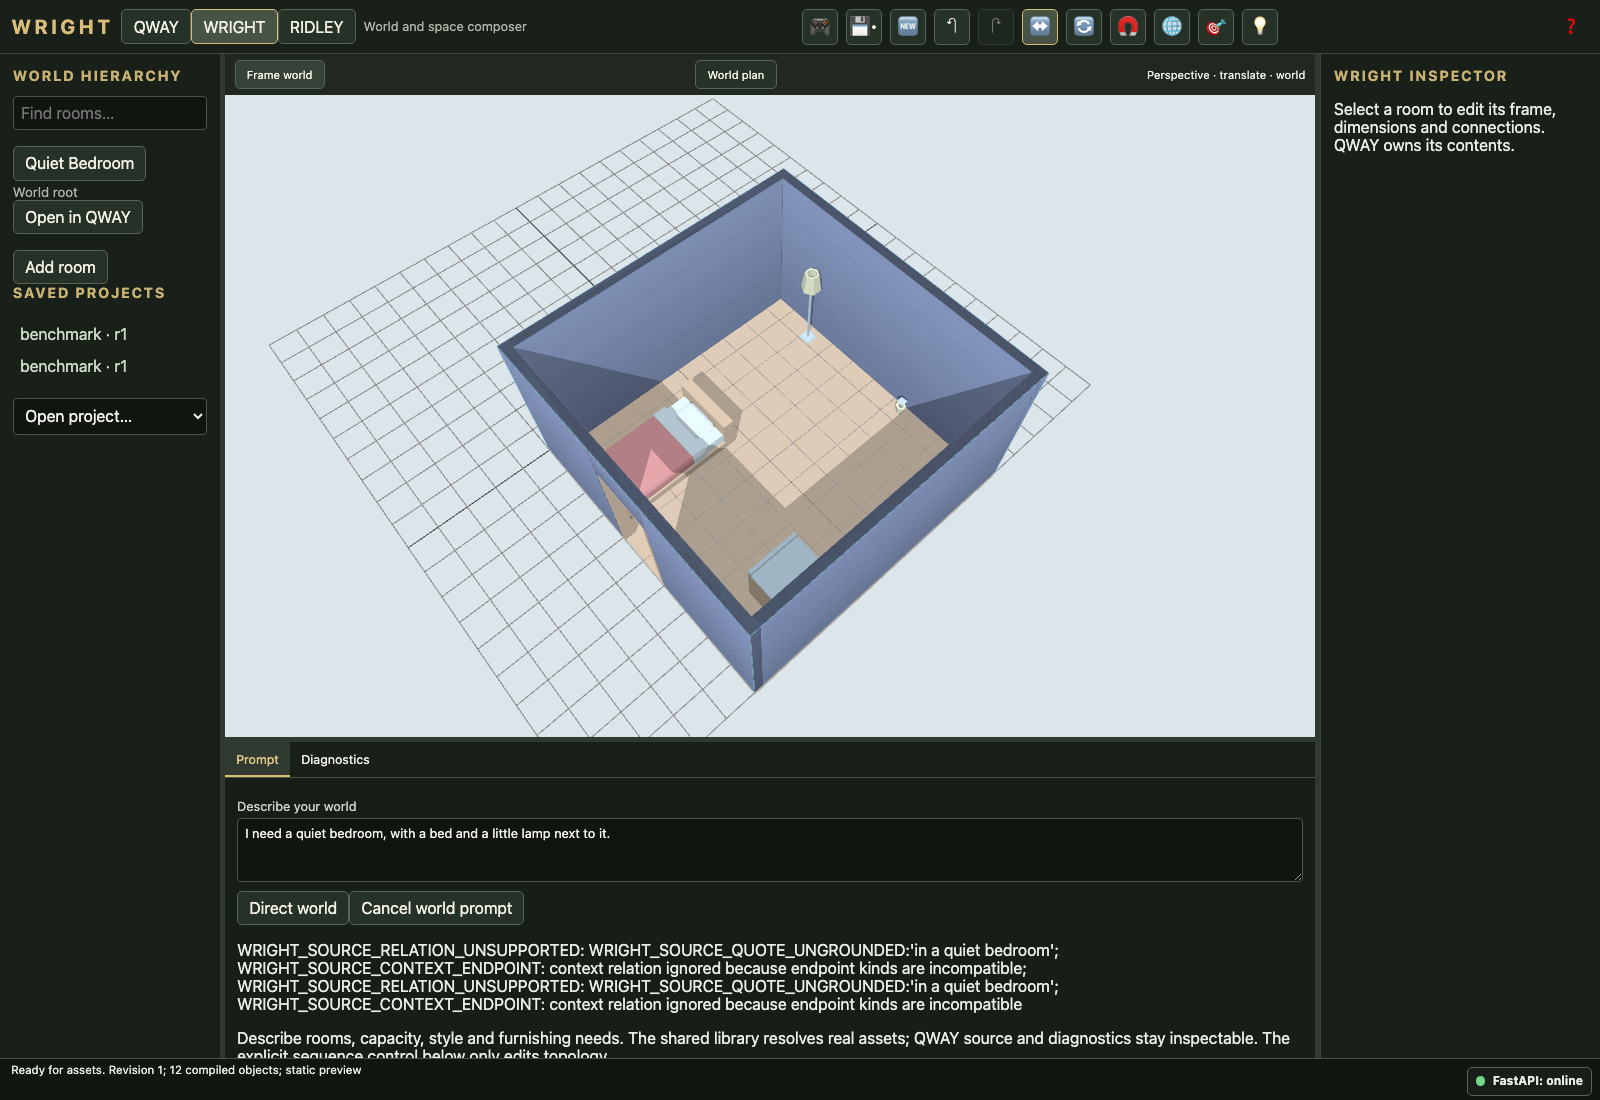
Task: Click the Frame world button
Action: click(280, 75)
